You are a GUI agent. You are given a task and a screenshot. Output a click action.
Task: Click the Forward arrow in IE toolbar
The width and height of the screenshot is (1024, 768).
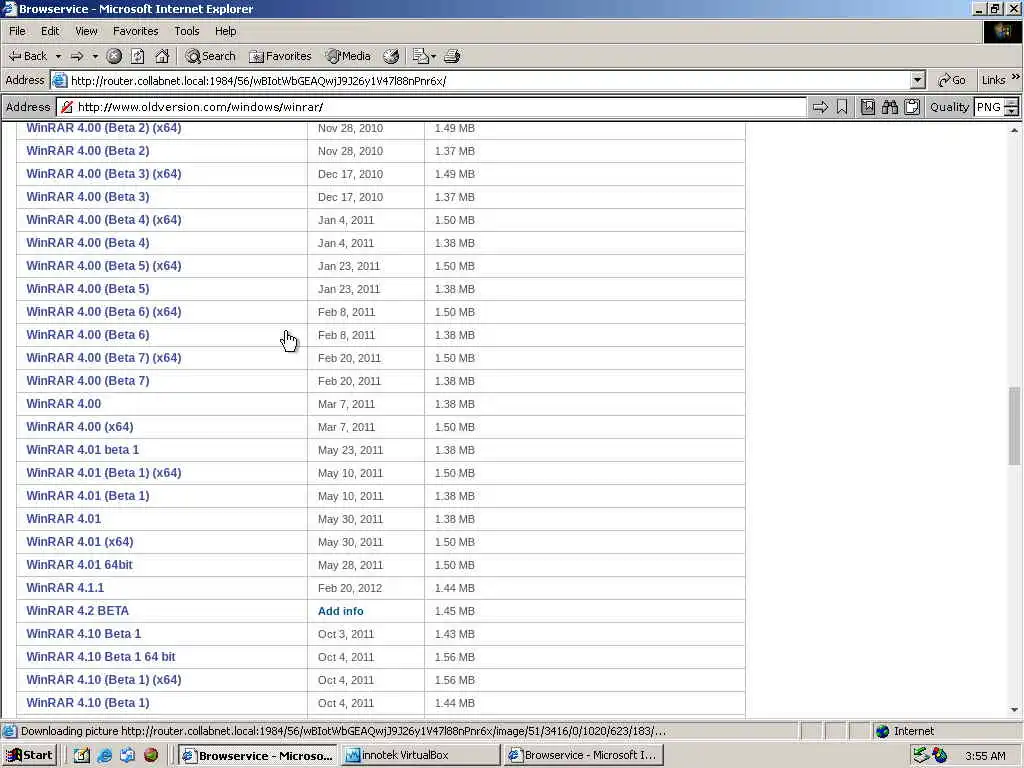[77, 56]
